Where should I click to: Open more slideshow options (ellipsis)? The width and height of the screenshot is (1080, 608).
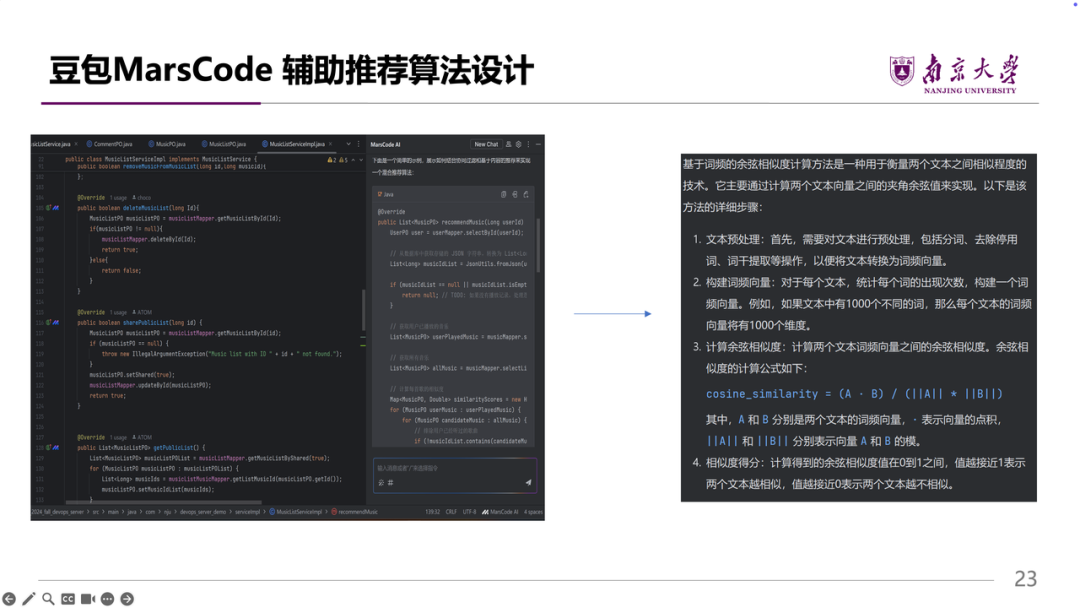107,599
